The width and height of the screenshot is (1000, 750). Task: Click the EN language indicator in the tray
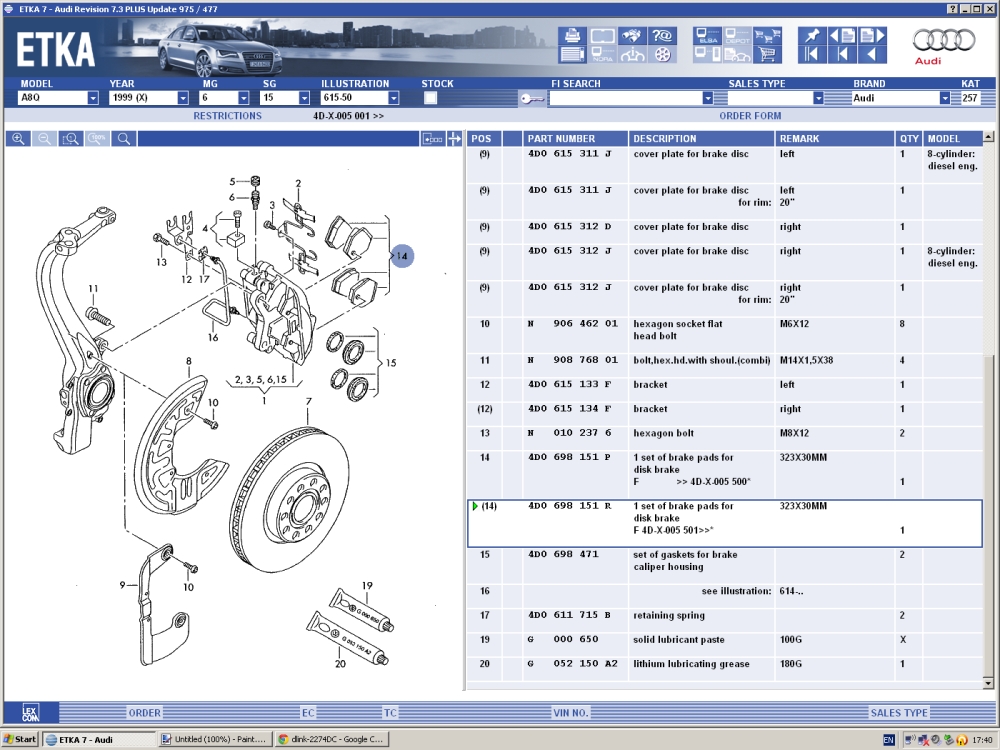(x=888, y=740)
